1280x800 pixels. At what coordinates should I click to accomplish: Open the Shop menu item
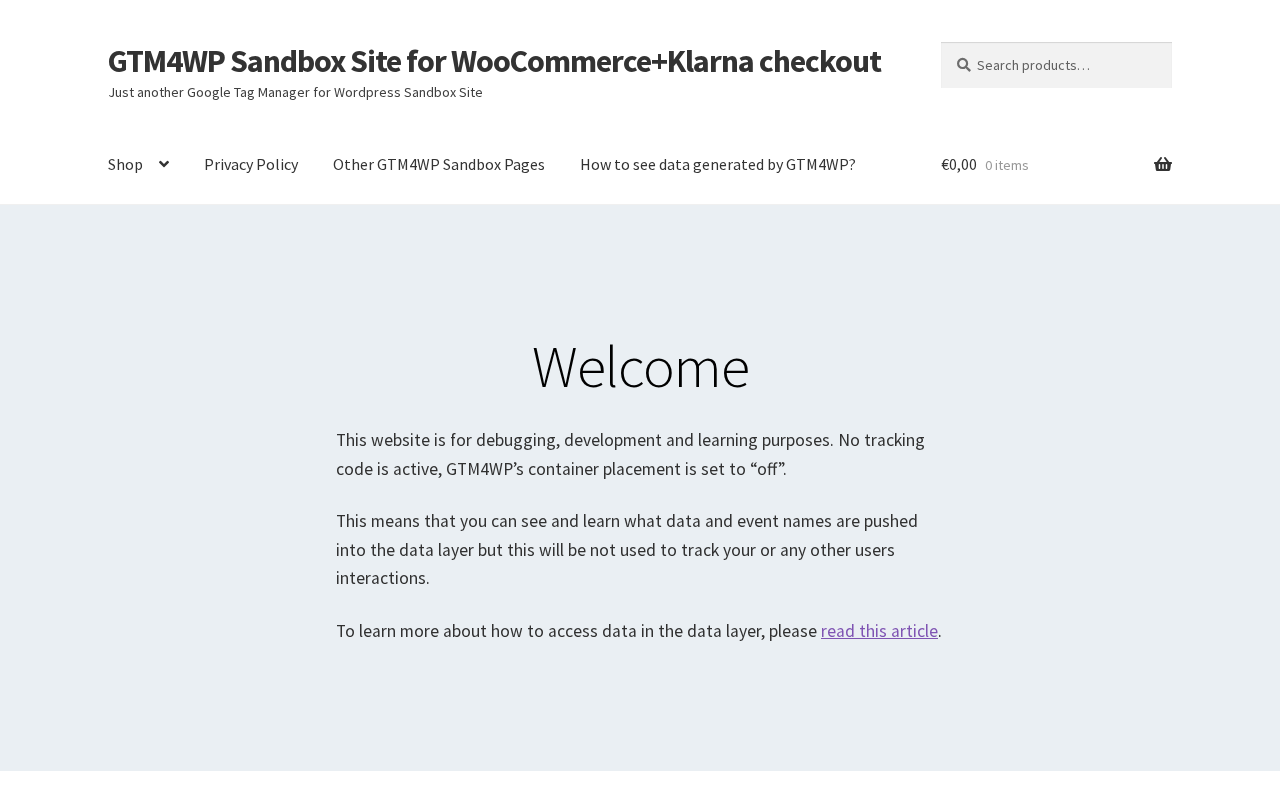125,164
